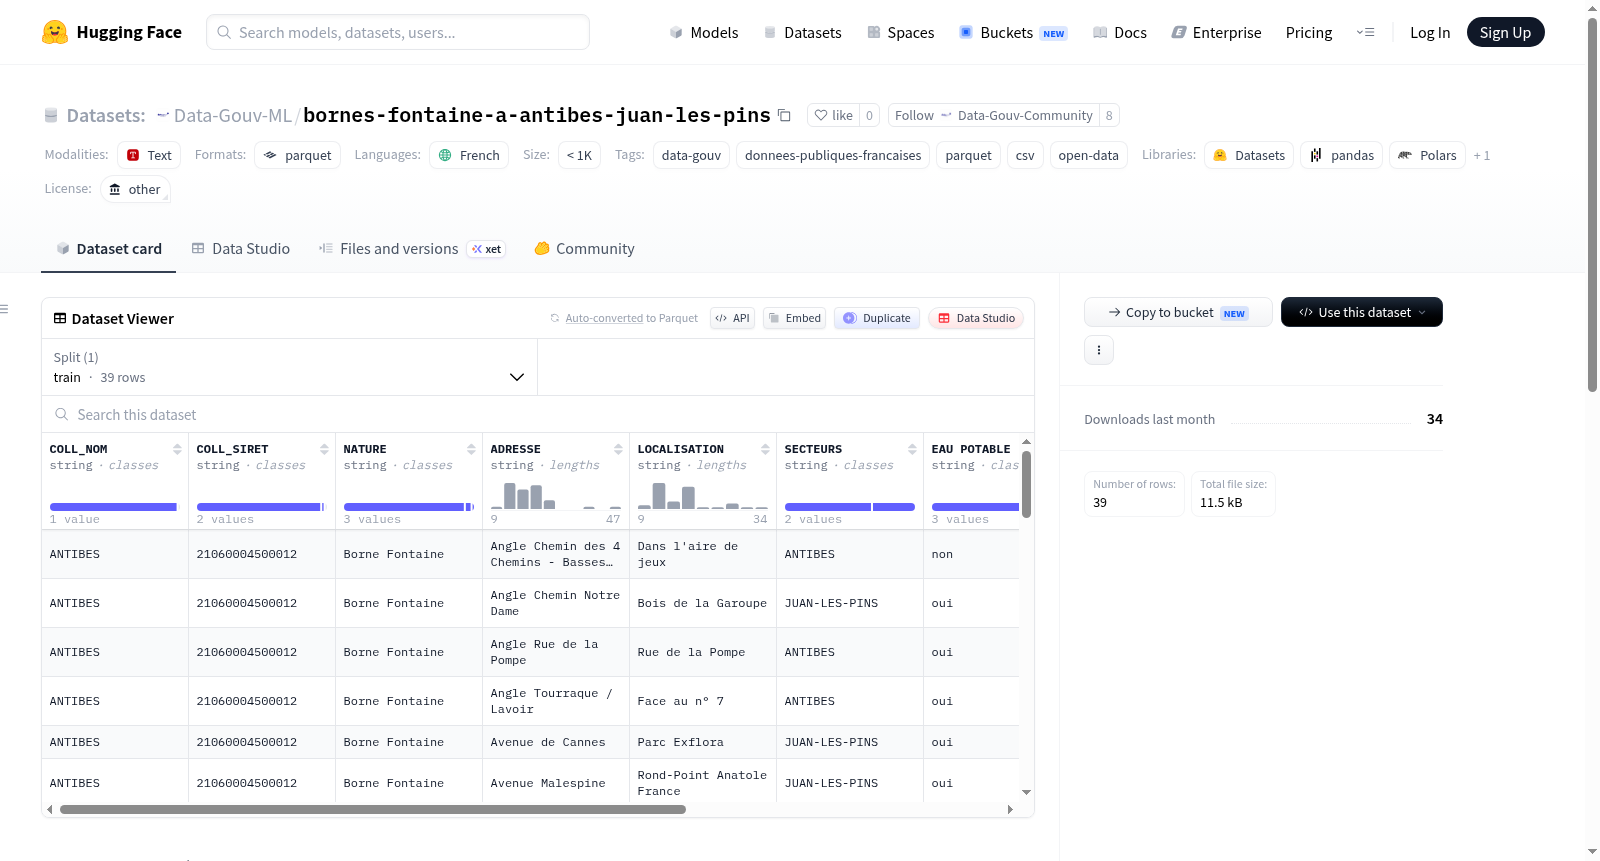This screenshot has width=1600, height=861.
Task: Switch to the Dataset card tab
Action: (108, 249)
